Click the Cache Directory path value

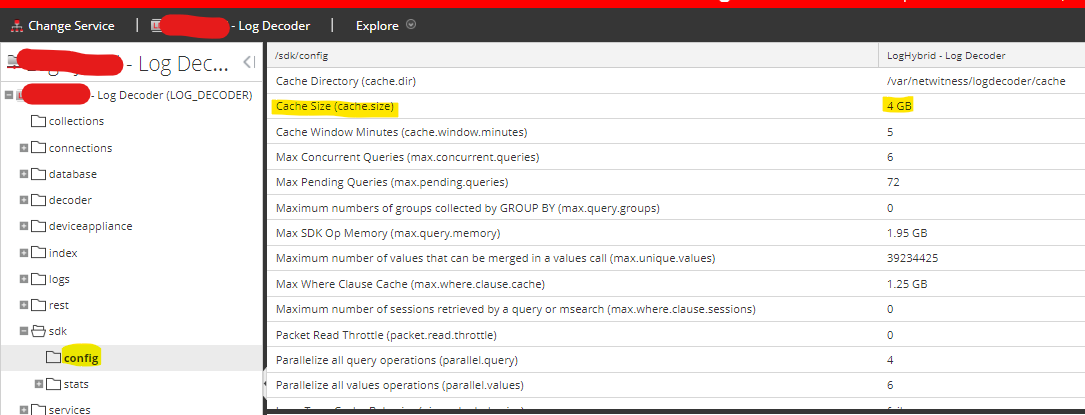coord(975,81)
